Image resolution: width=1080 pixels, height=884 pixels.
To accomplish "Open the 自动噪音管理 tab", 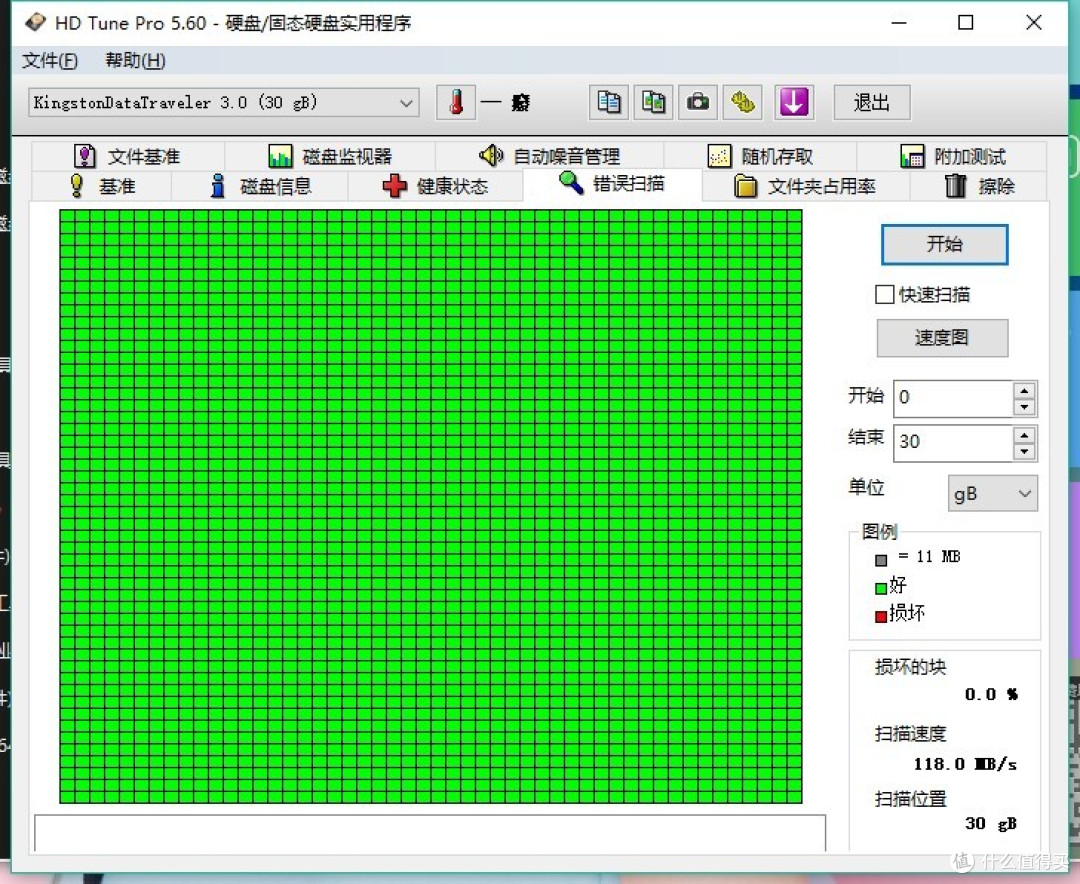I will point(550,156).
